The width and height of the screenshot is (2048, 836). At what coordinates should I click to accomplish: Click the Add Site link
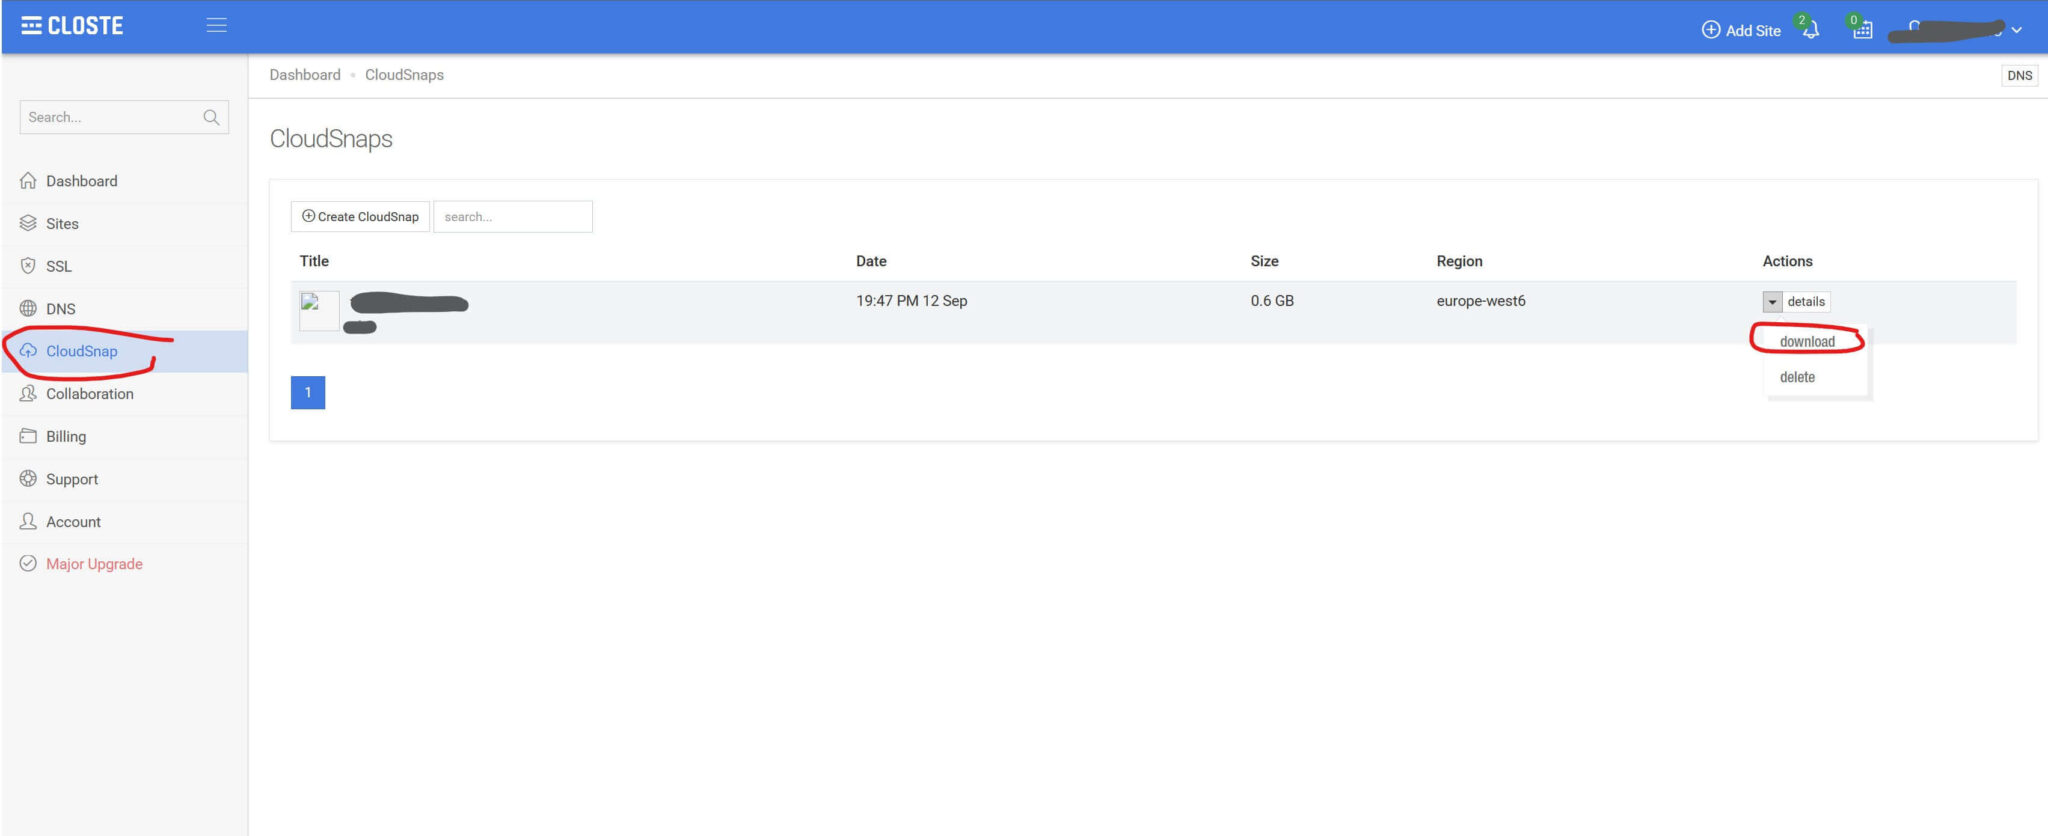coord(1741,30)
